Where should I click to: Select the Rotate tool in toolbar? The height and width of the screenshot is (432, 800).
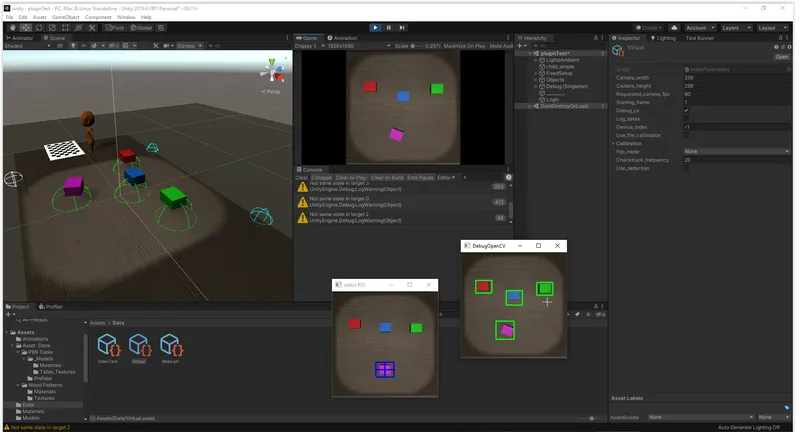click(39, 28)
